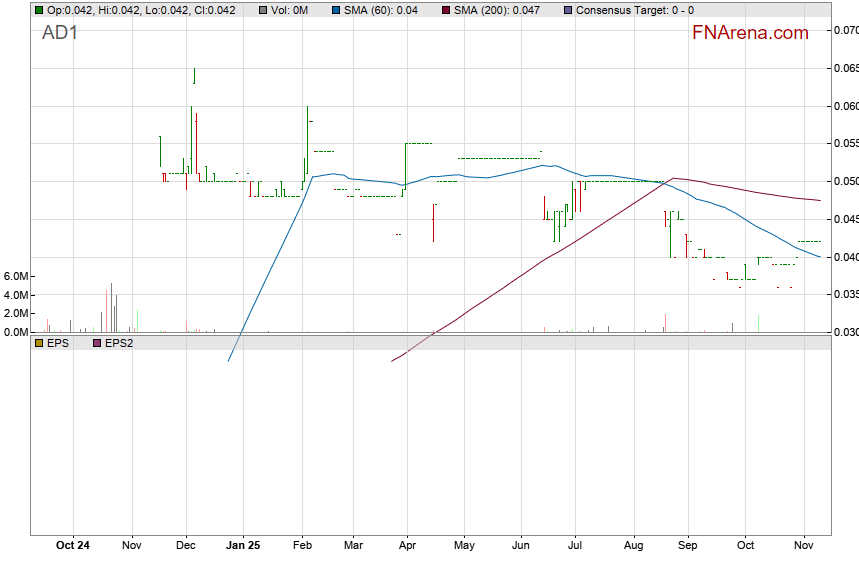Click the 0.070 price axis label
This screenshot has height=566, width=859.
click(x=846, y=31)
